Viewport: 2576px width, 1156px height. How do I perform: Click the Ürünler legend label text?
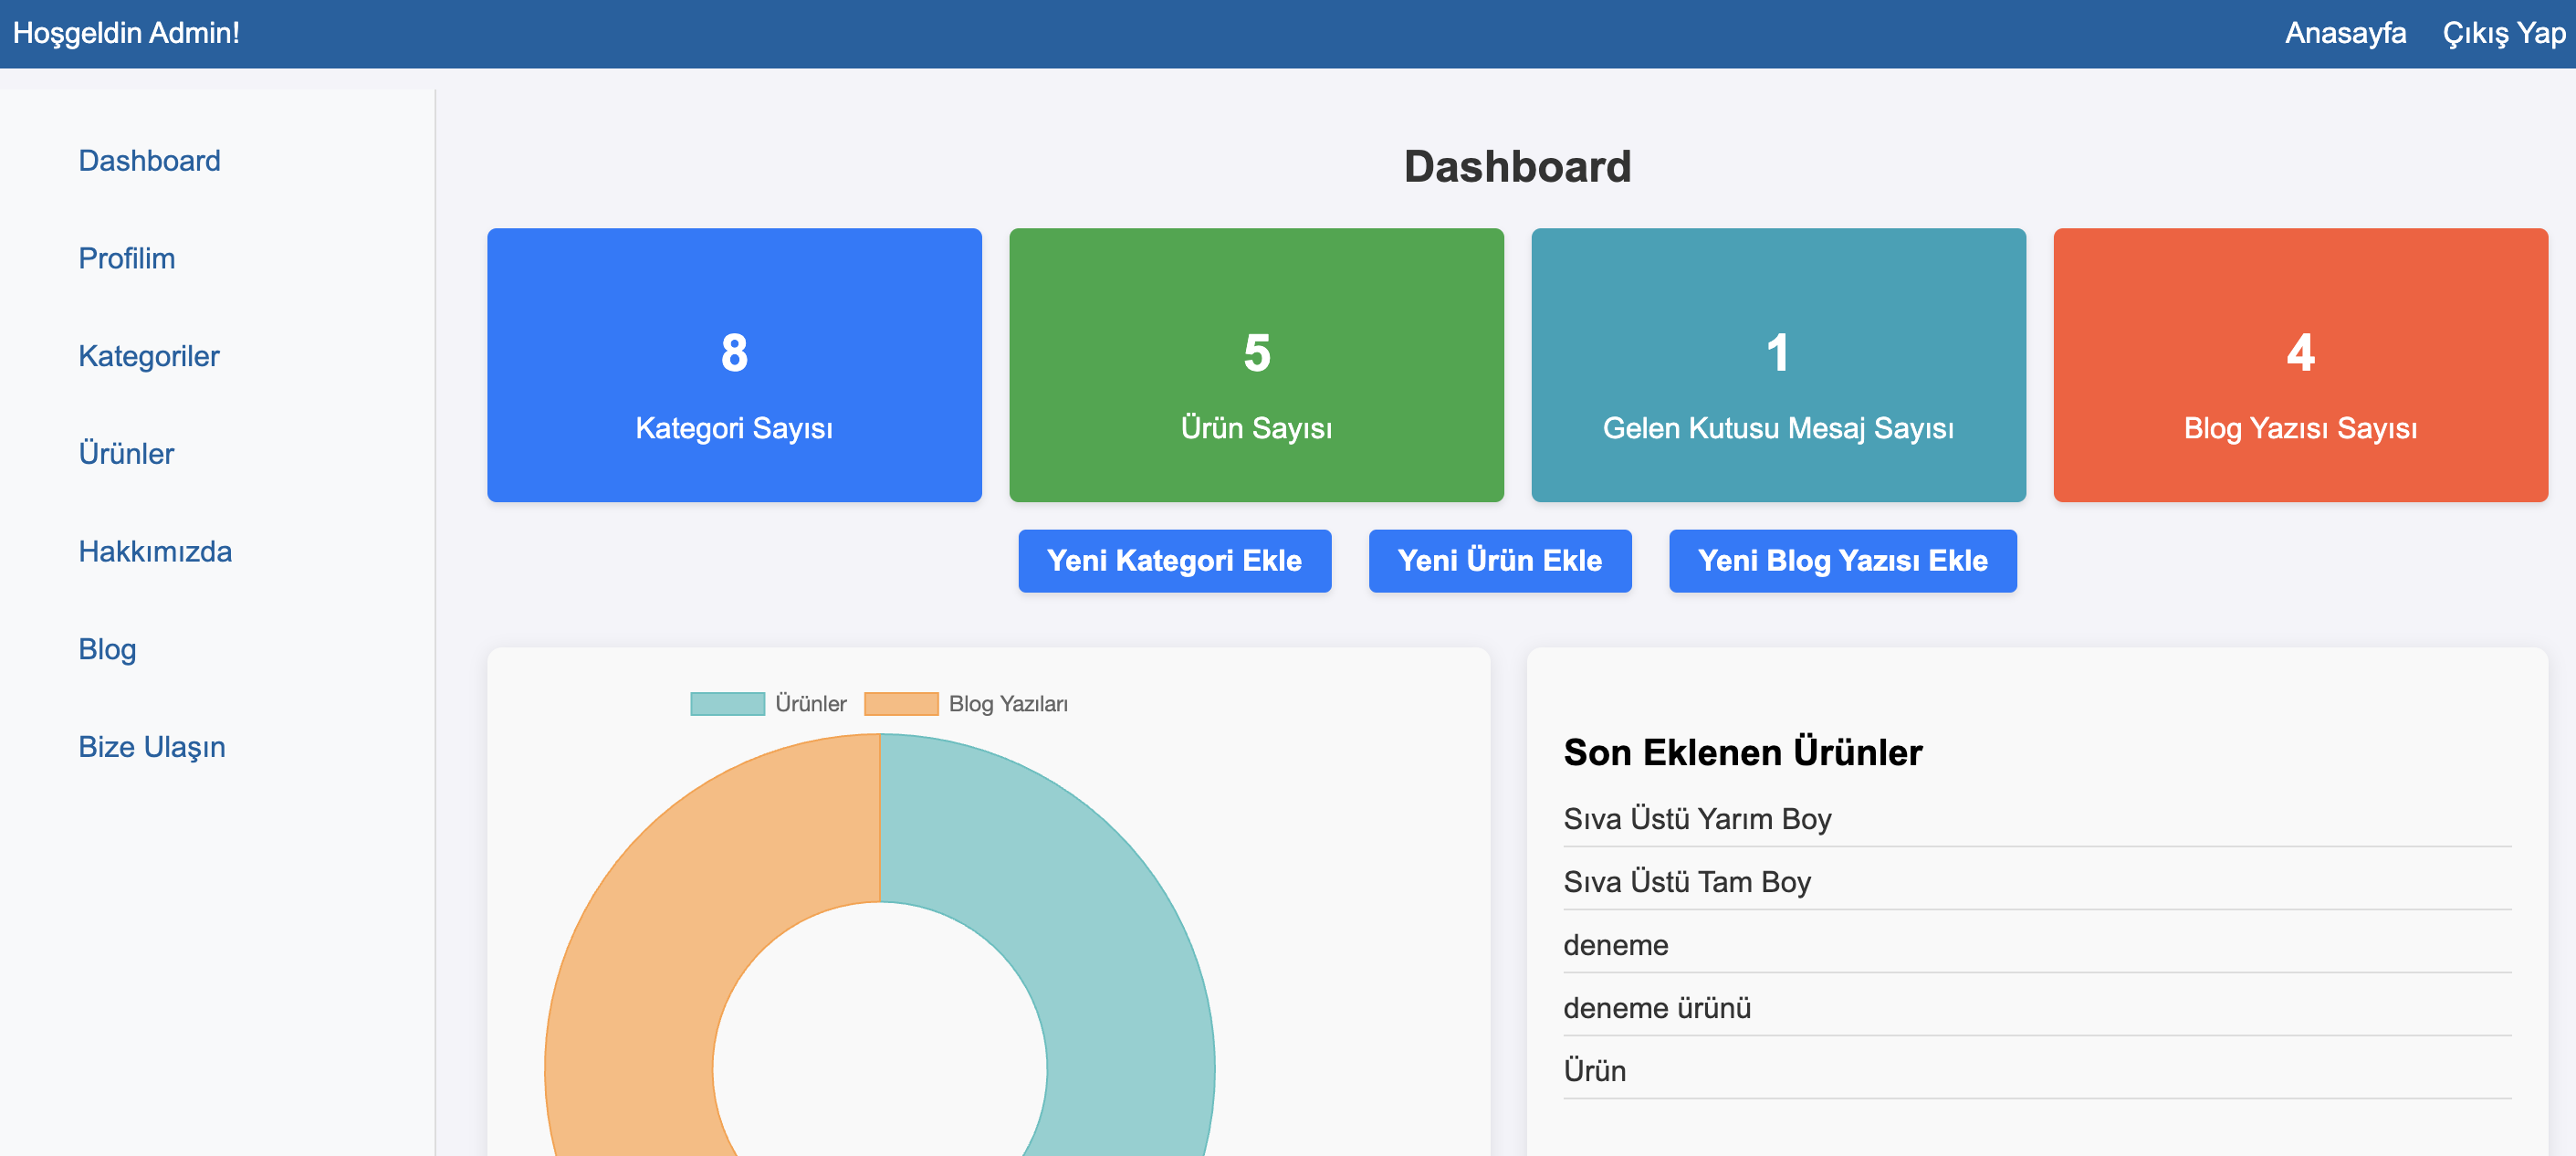click(811, 704)
